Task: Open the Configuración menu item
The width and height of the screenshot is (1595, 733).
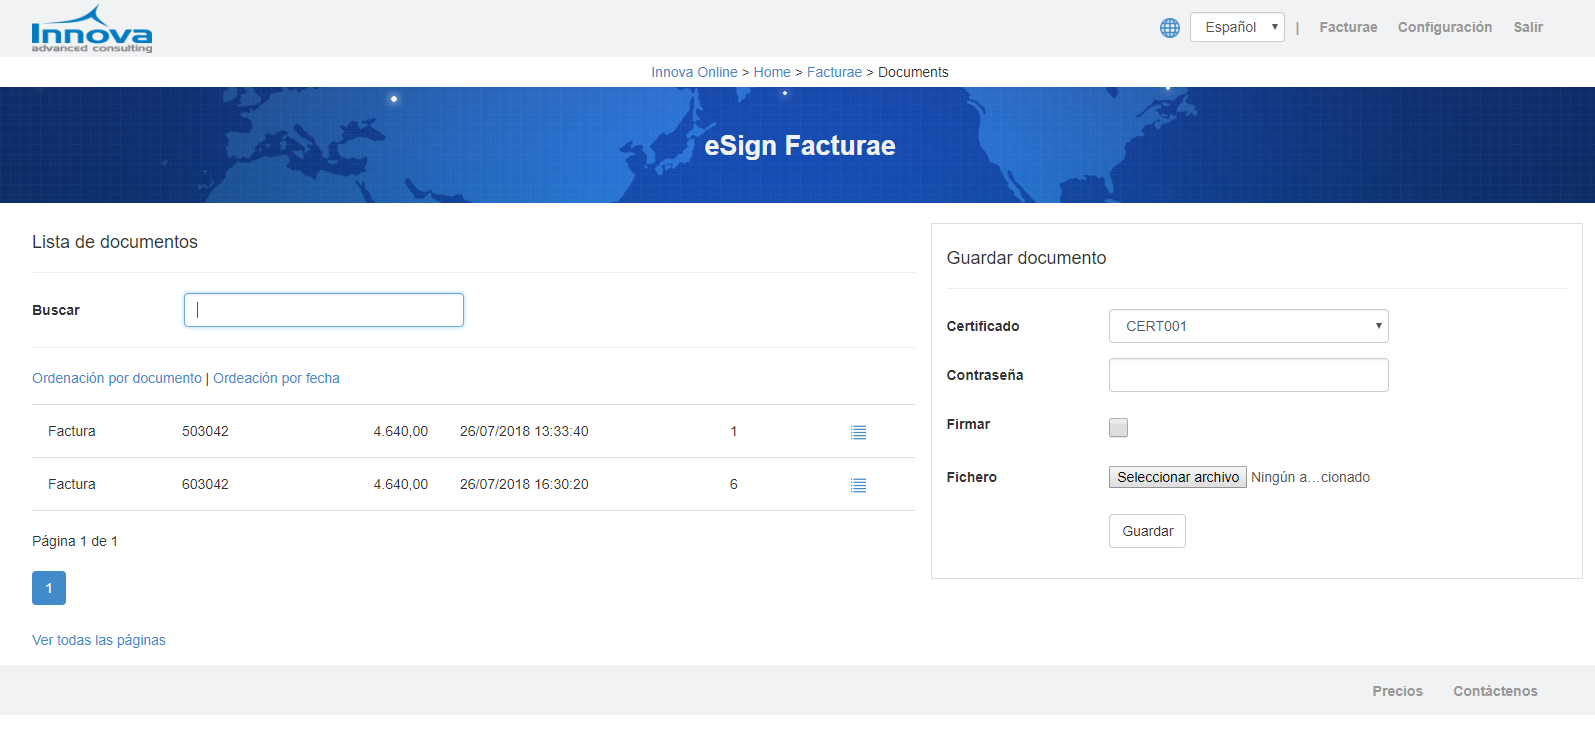Action: point(1444,27)
